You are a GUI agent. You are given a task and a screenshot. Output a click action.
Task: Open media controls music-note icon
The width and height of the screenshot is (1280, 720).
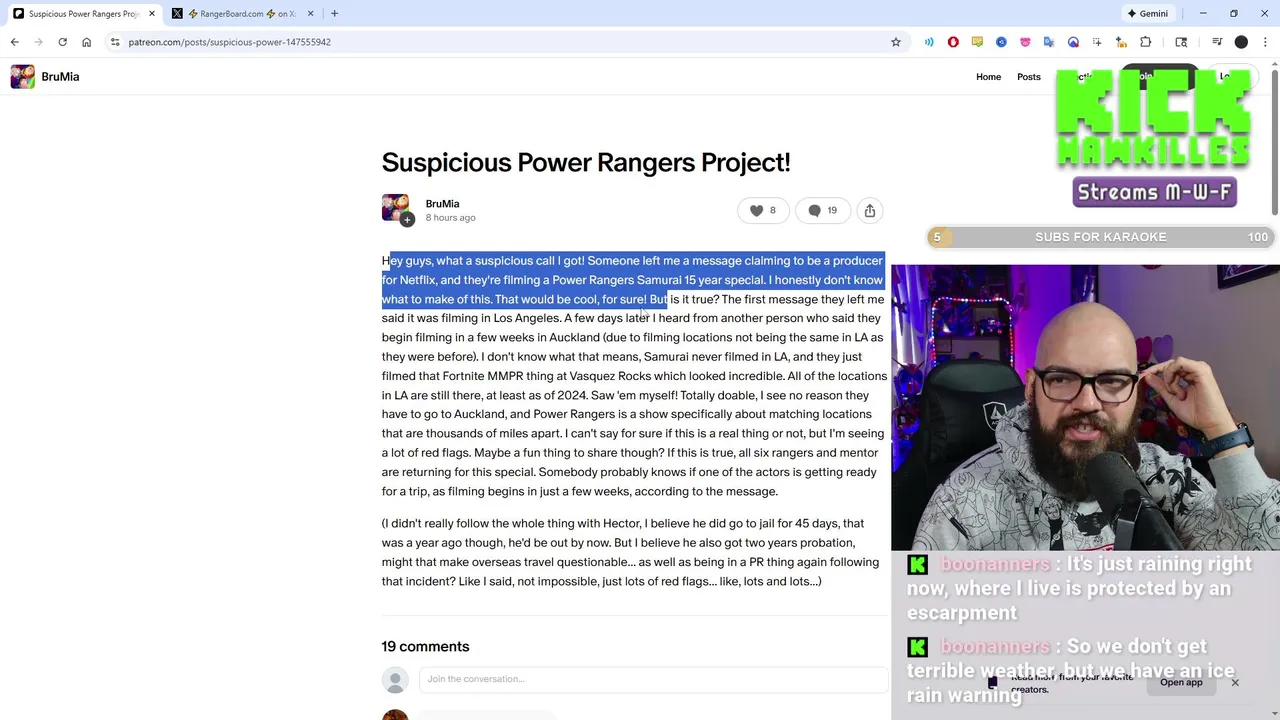click(x=1217, y=42)
